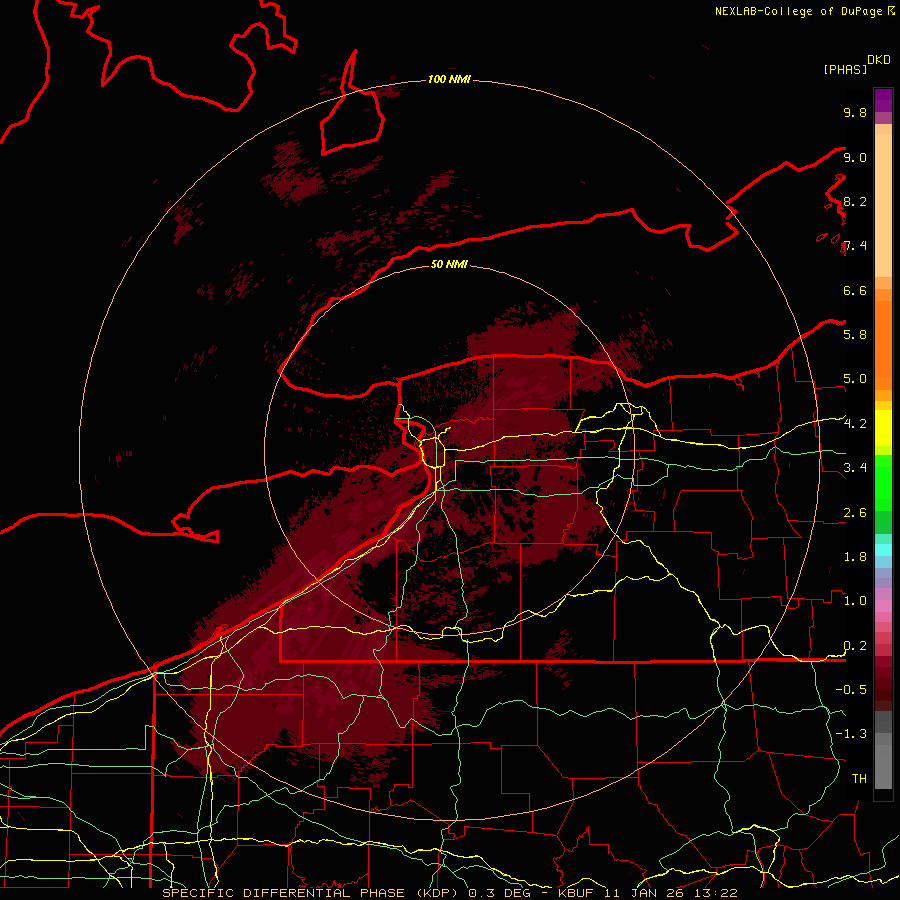Click the 4.2 value on the color scale

click(x=855, y=424)
